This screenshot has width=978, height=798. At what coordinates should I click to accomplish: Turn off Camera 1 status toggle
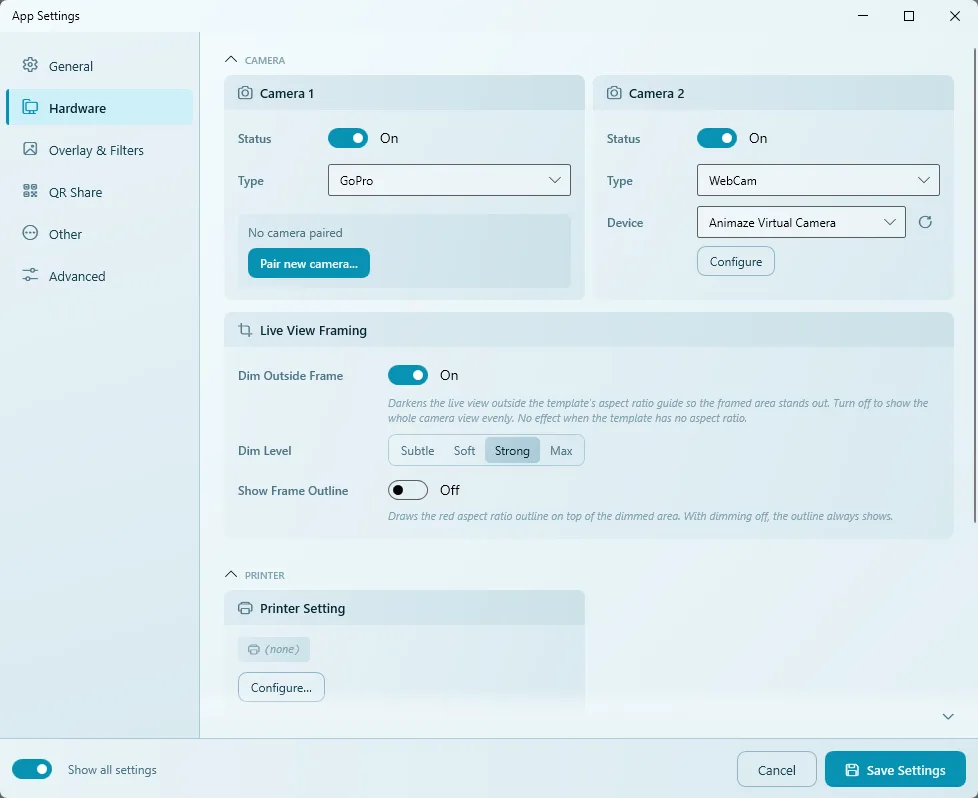[x=348, y=139]
